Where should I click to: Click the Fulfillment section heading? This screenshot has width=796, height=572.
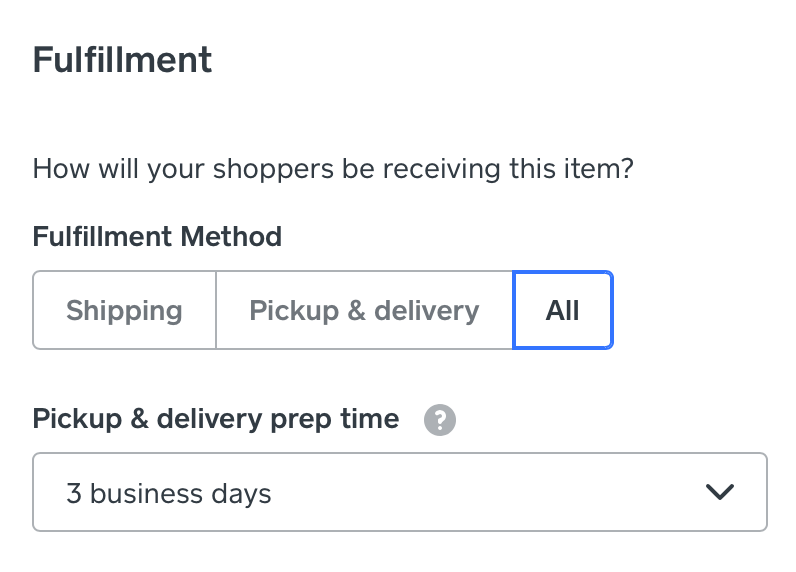pyautogui.click(x=122, y=60)
